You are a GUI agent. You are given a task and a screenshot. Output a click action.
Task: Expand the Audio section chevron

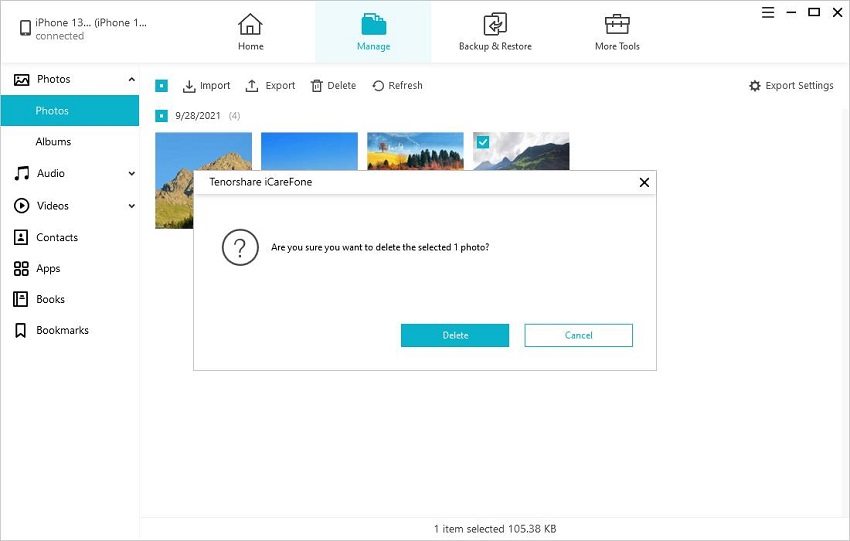tap(131, 173)
